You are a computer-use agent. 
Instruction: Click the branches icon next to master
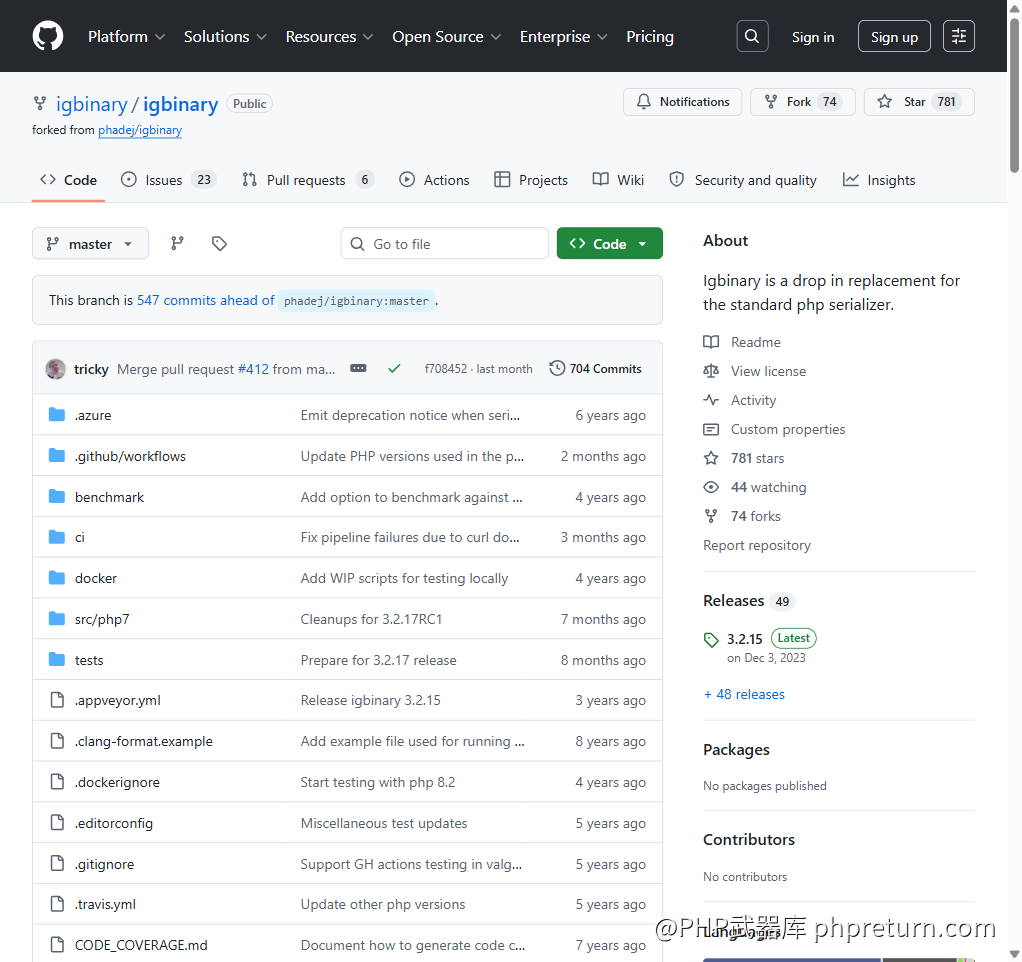pyautogui.click(x=177, y=244)
